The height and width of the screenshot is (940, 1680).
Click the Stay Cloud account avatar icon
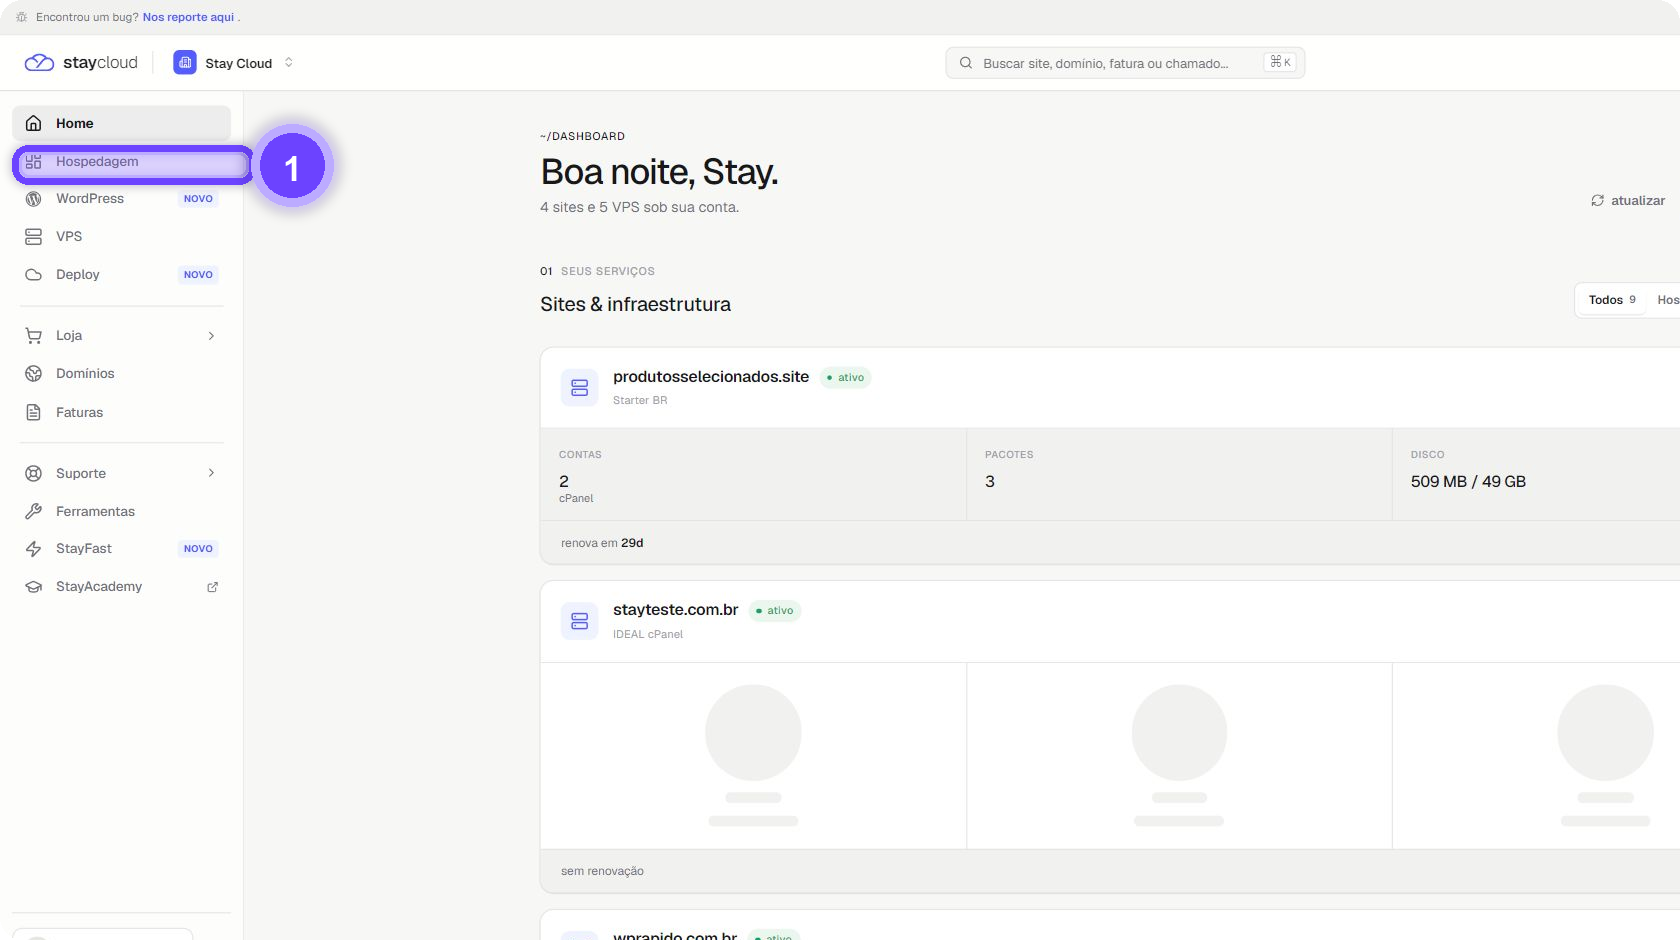pos(185,62)
